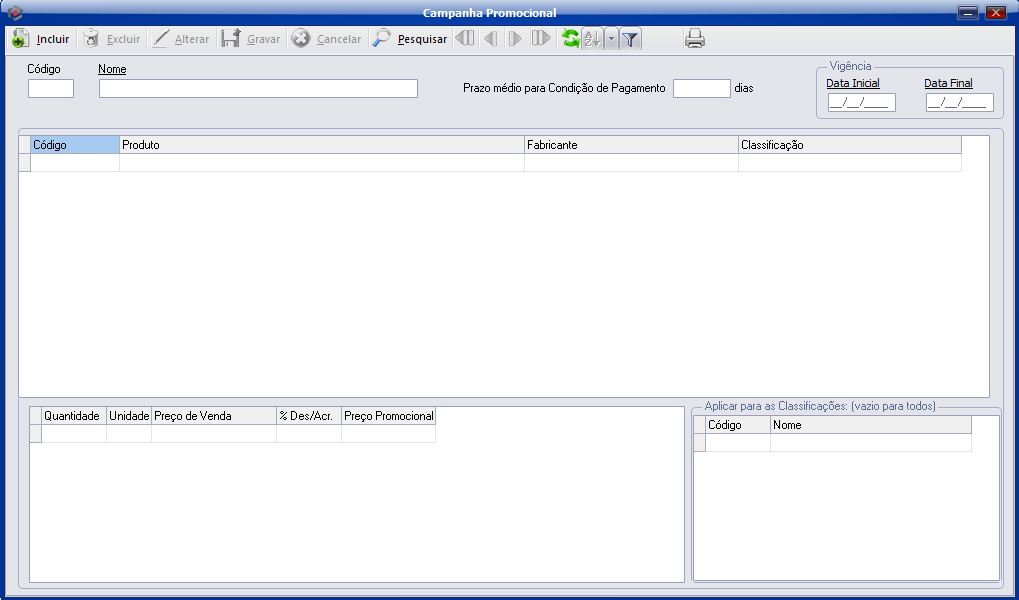Screen dimensions: 1019x600
Task: Click the campaign Código input box
Action: pos(51,88)
